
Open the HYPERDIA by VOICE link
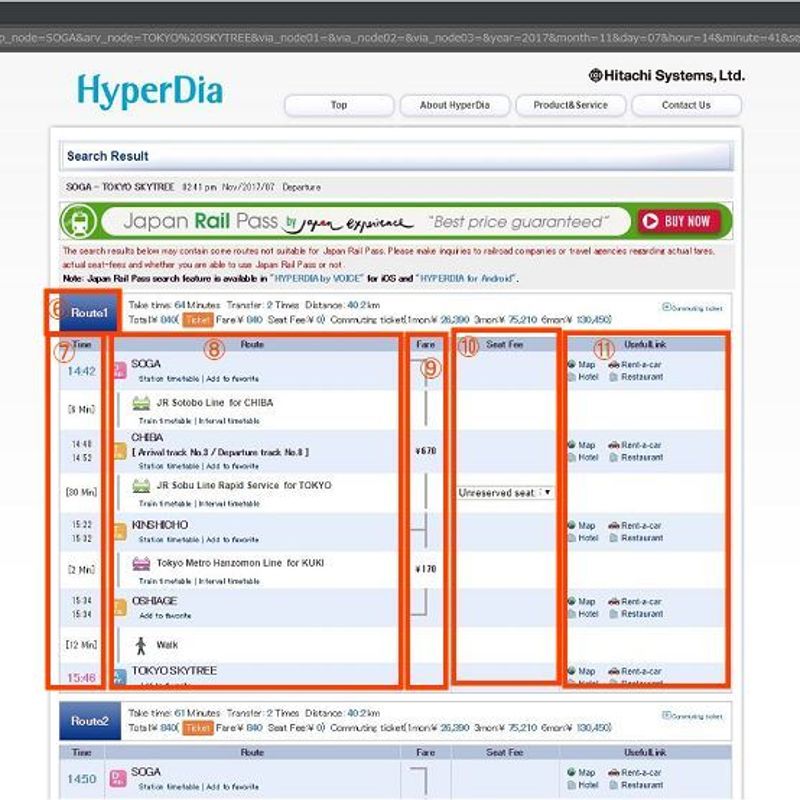(318, 279)
